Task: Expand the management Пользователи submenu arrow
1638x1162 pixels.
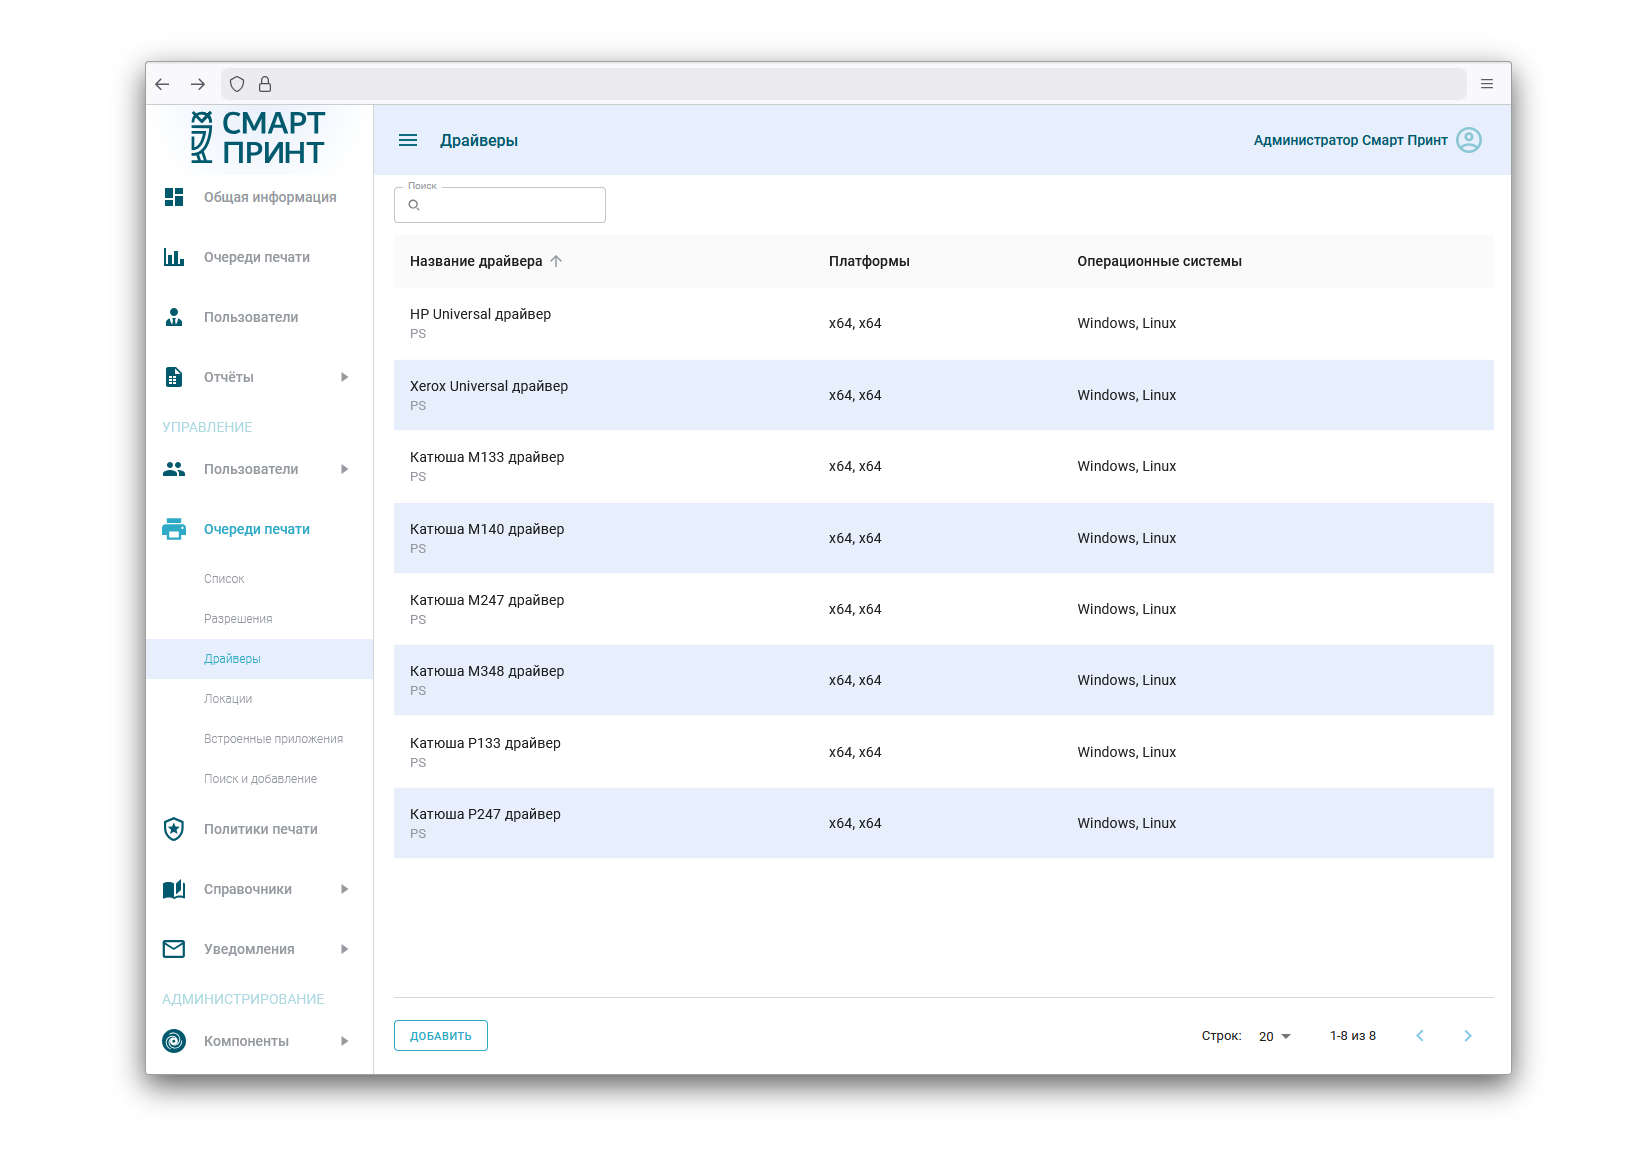Action: [x=344, y=469]
